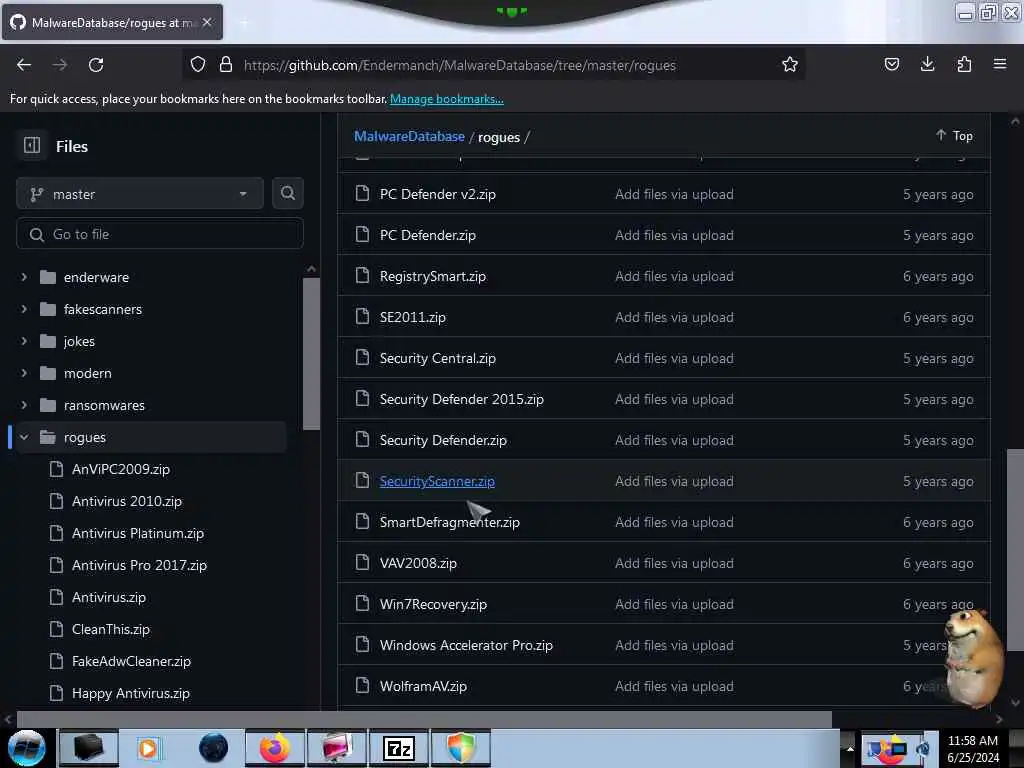Click the Go to file search field
Image resolution: width=1024 pixels, height=768 pixels.
coord(160,234)
